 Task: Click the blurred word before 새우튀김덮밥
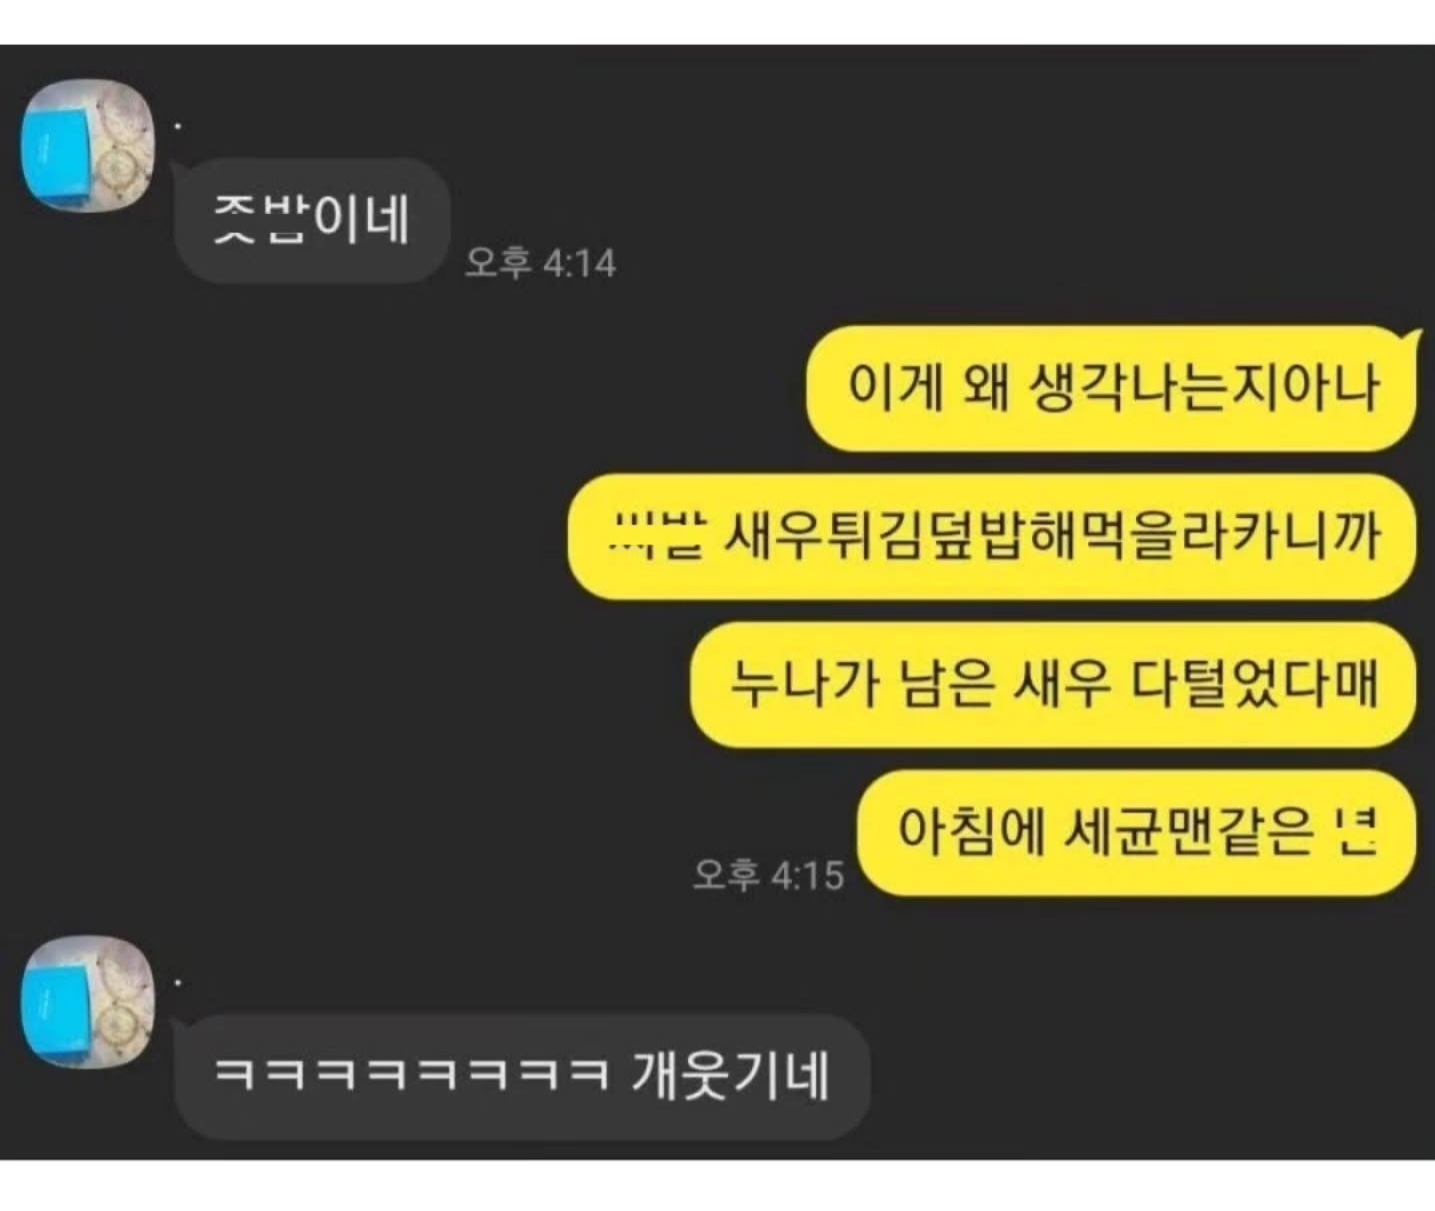pos(658,536)
